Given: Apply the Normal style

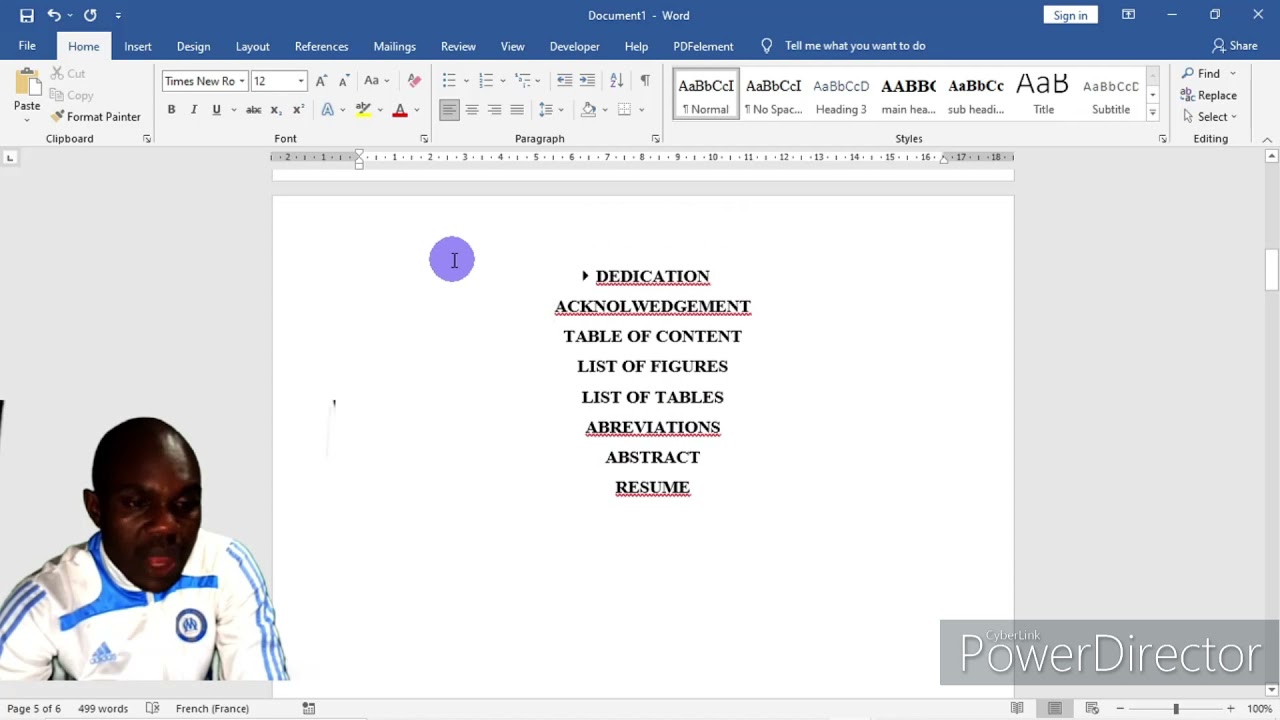Looking at the screenshot, I should point(706,94).
